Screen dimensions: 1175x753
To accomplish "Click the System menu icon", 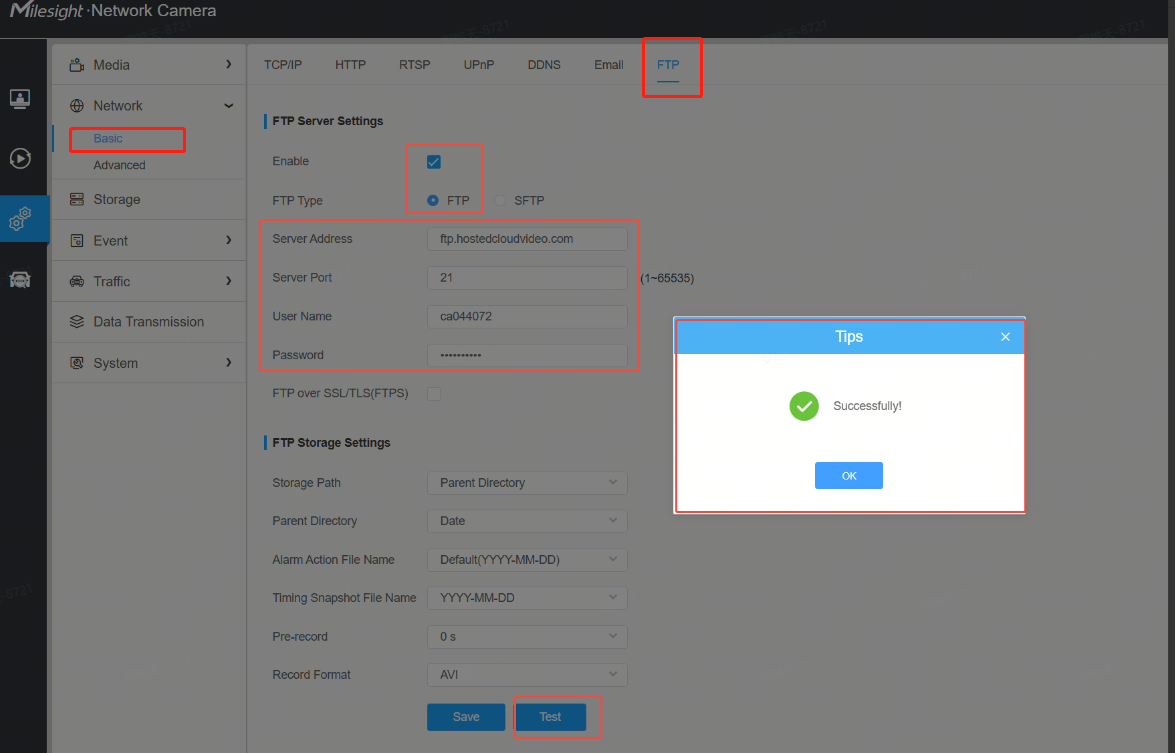I will tap(76, 363).
